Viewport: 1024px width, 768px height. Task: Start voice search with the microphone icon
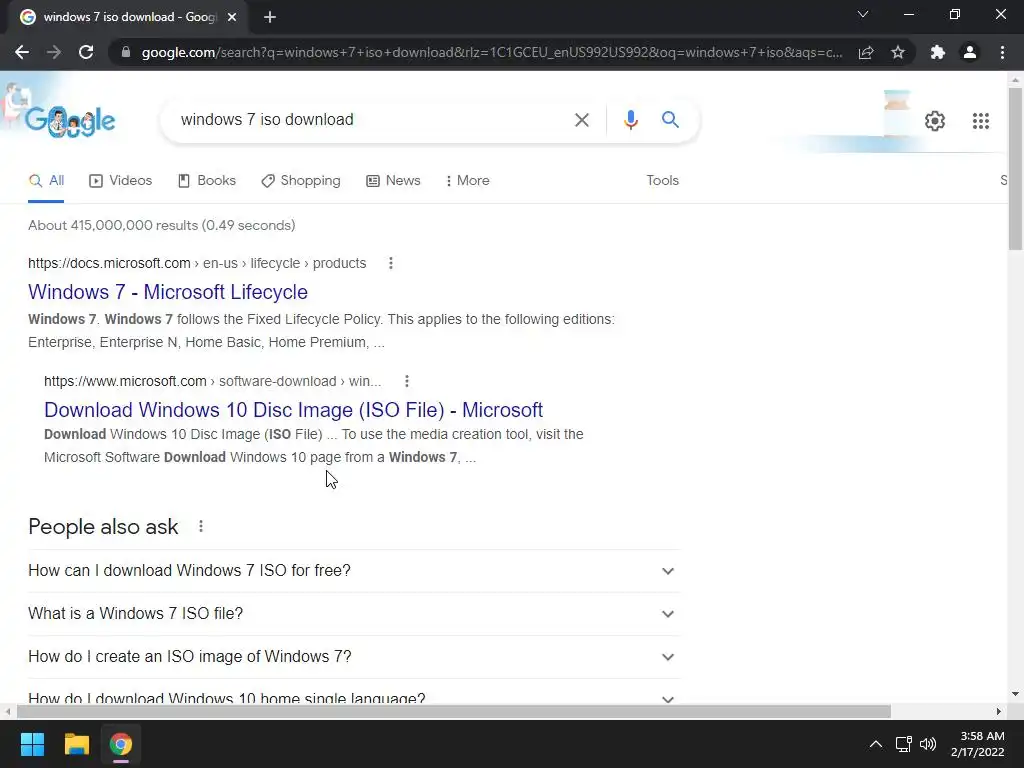[x=630, y=120]
